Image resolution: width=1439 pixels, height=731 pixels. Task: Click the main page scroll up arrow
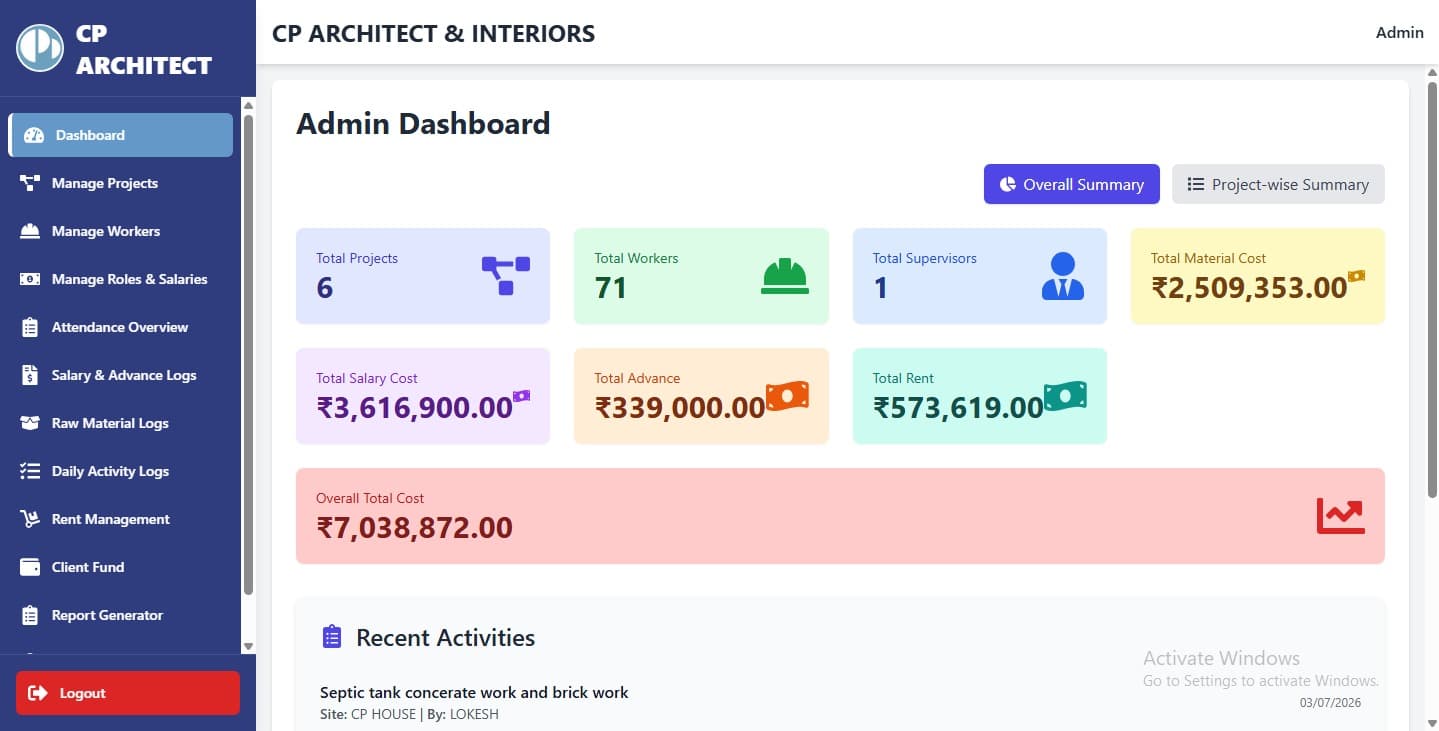click(x=1432, y=73)
